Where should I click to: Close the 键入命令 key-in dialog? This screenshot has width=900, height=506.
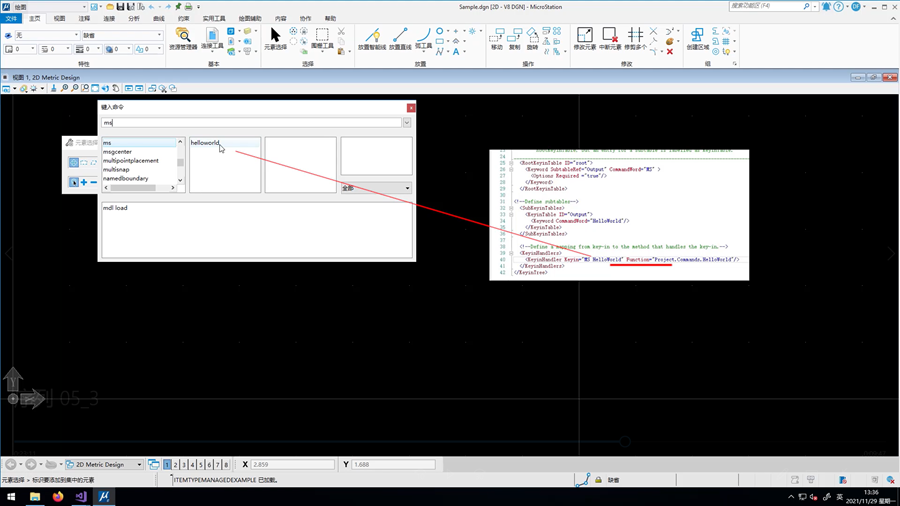[x=411, y=108]
